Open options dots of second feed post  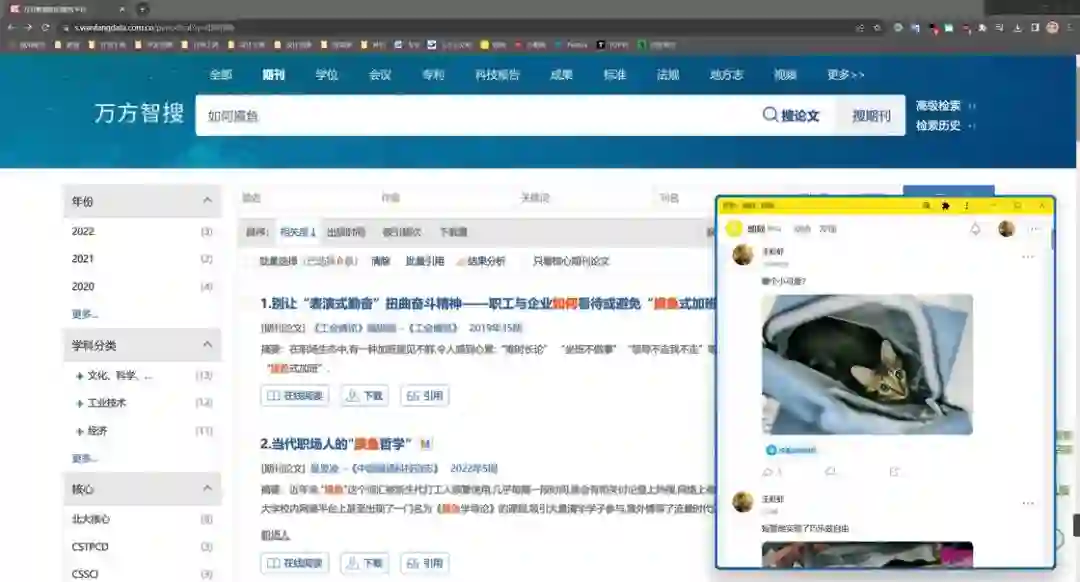pos(1028,503)
